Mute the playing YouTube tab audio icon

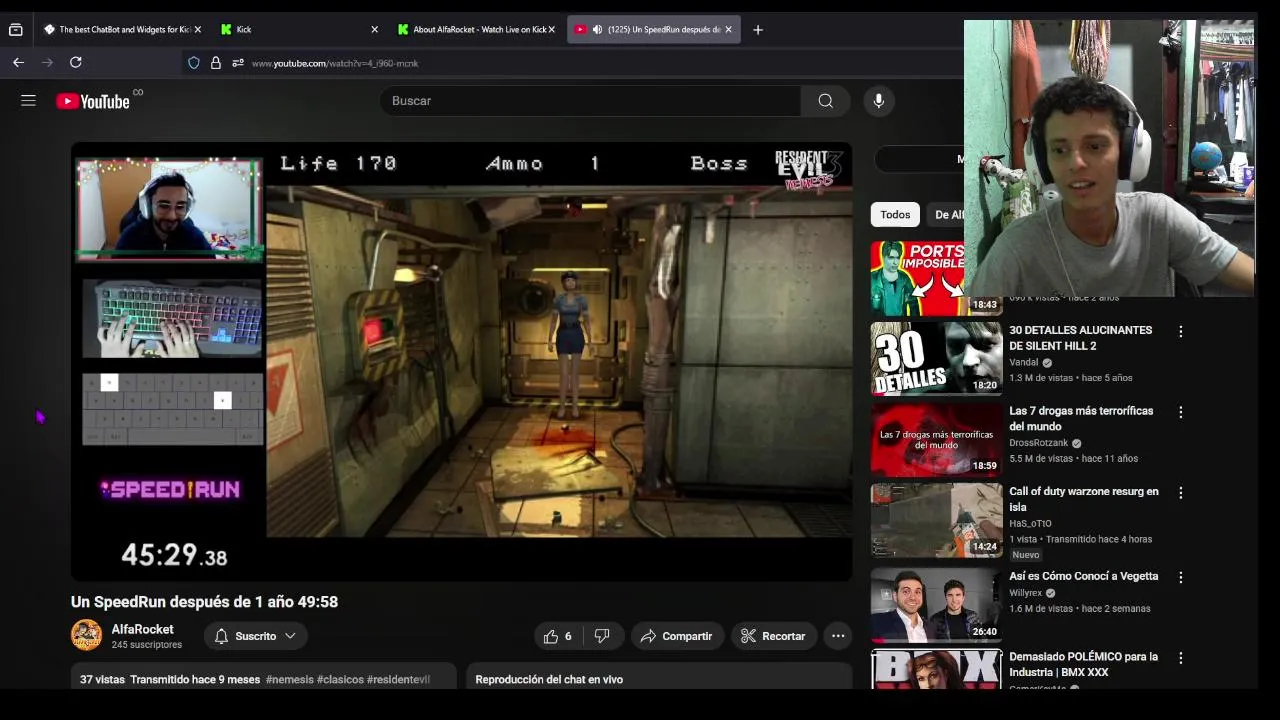tap(597, 29)
